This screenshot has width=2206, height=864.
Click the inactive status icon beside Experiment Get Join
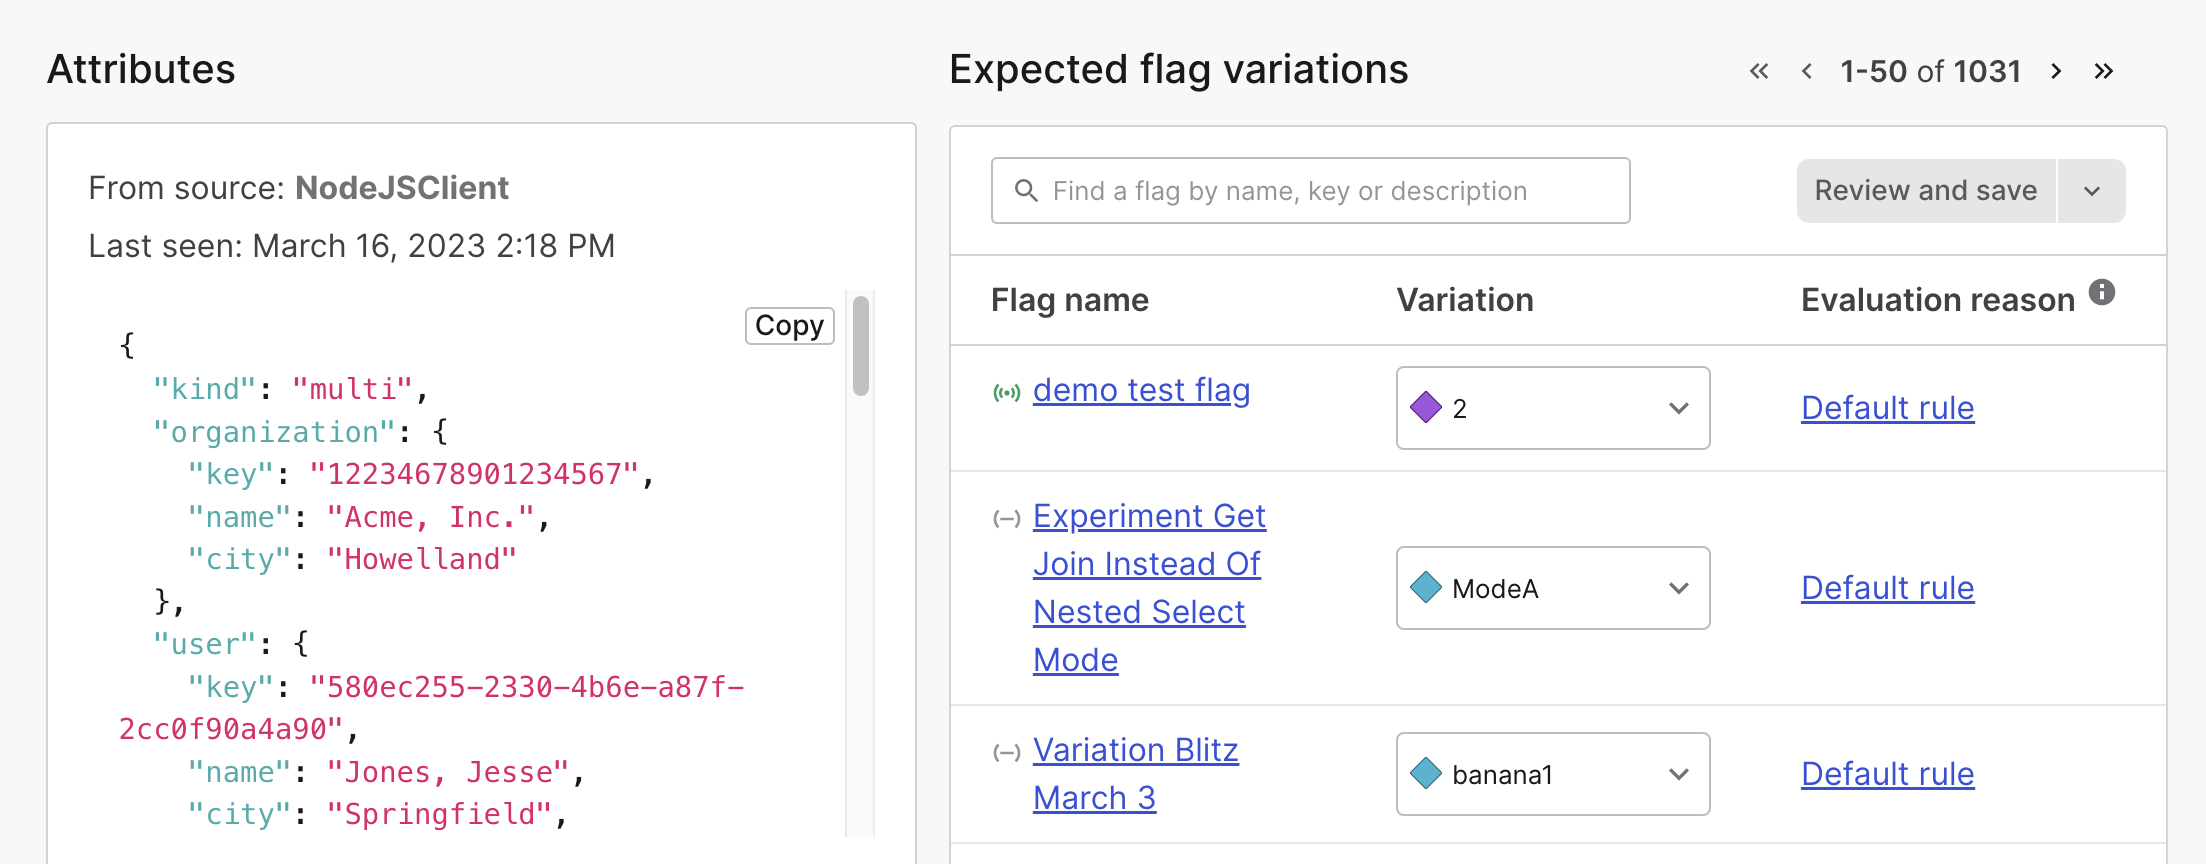(1008, 518)
